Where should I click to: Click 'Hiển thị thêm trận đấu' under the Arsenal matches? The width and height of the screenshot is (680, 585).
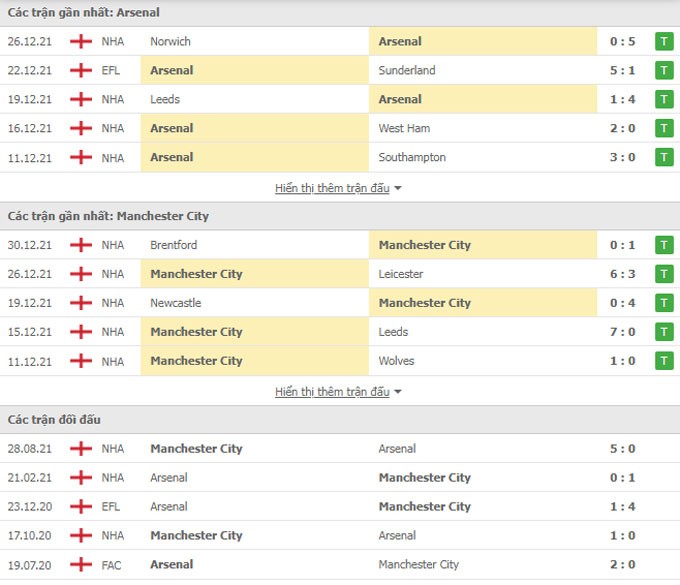click(332, 188)
